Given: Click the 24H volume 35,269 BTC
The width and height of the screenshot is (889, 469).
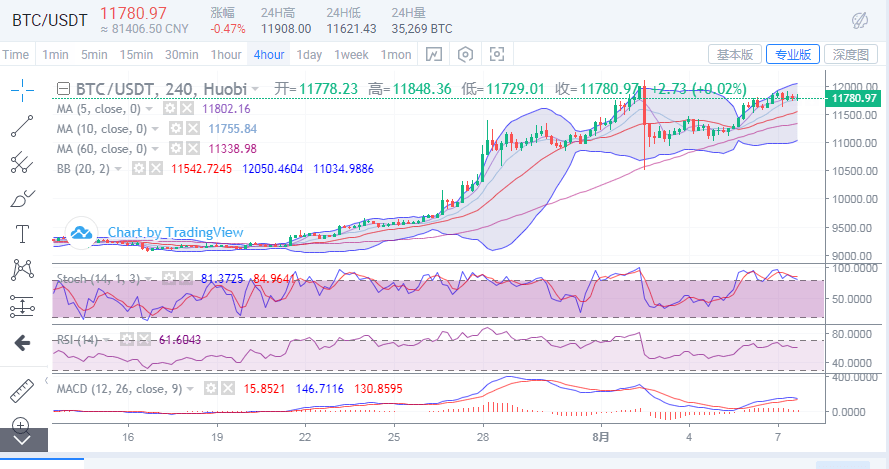Looking at the screenshot, I should 422,28.
